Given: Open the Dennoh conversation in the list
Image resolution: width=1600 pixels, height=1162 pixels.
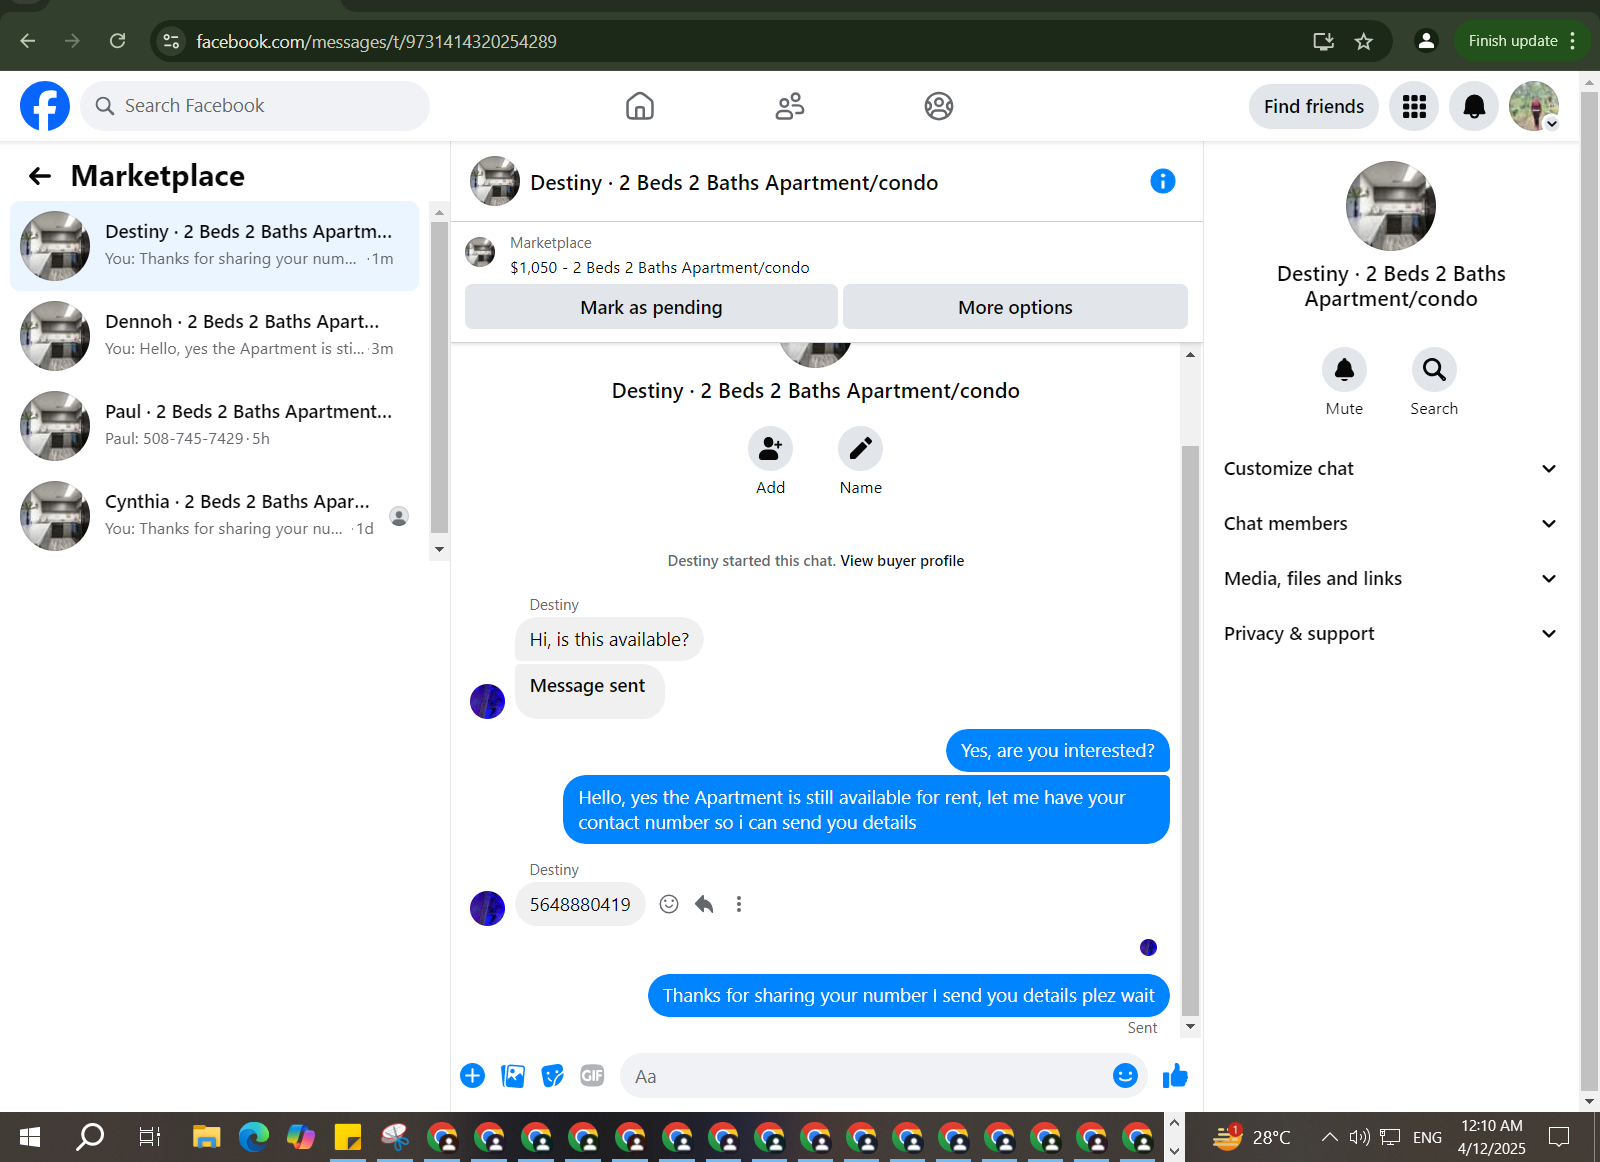Looking at the screenshot, I should [x=214, y=336].
